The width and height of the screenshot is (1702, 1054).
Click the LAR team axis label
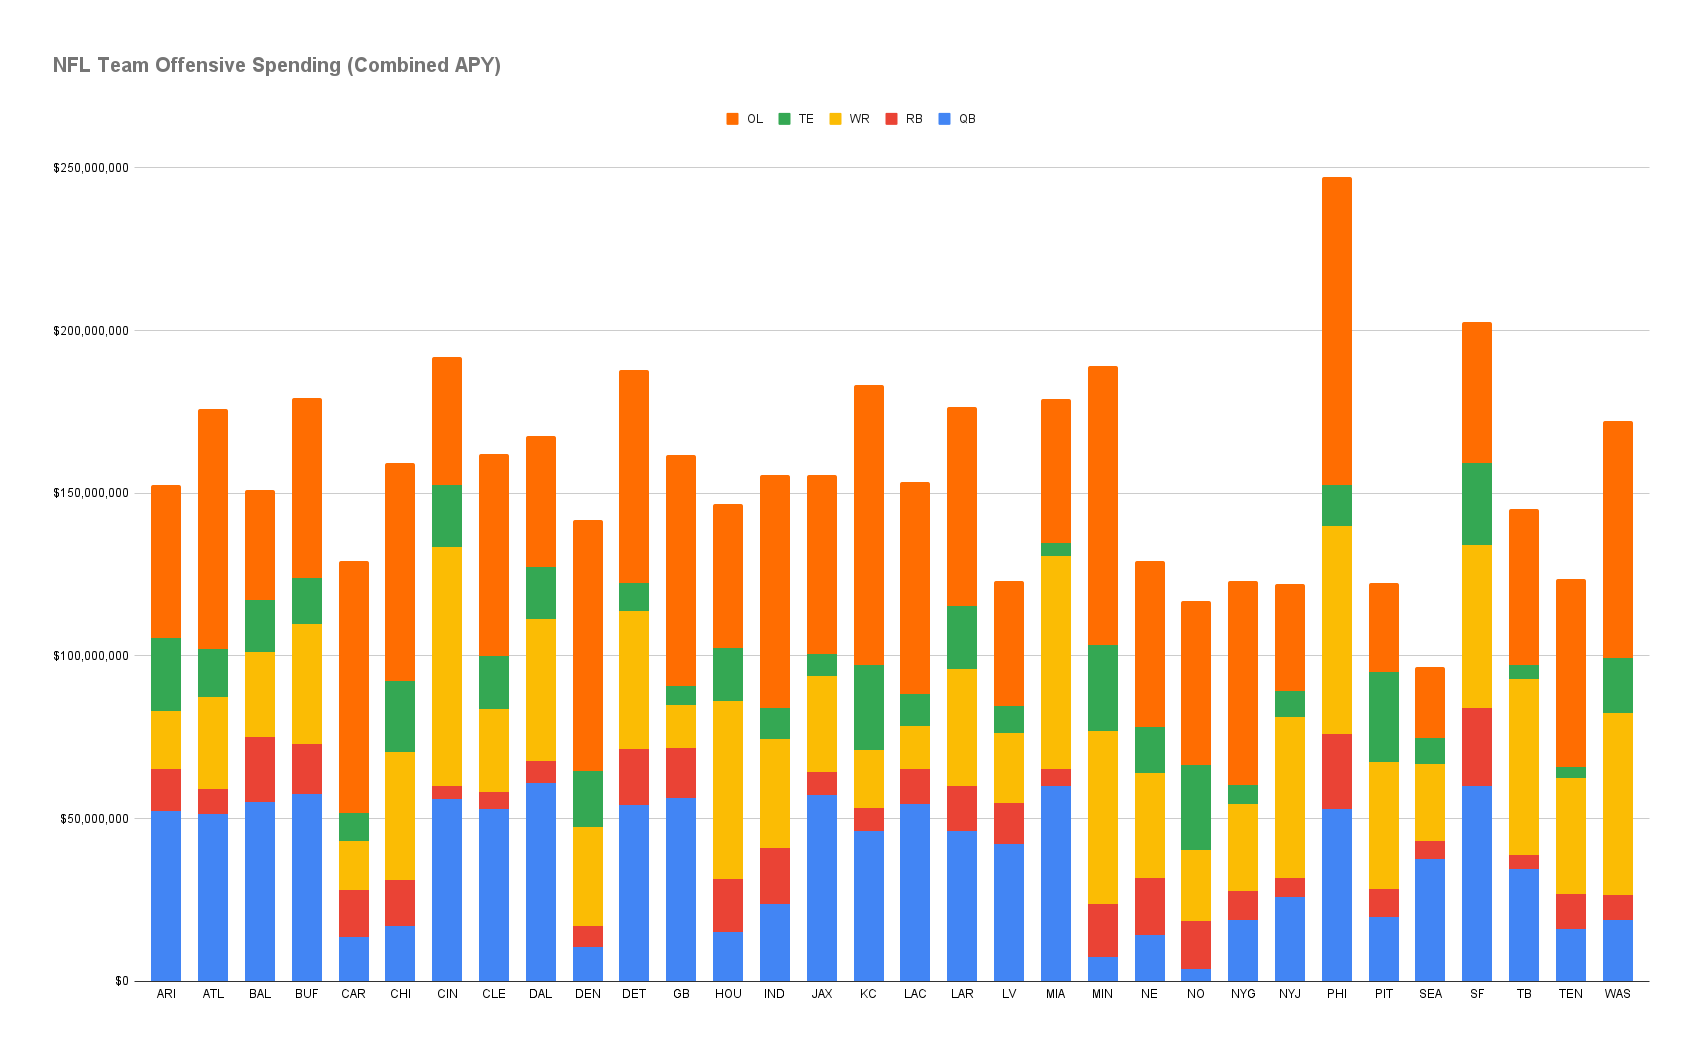pyautogui.click(x=962, y=994)
